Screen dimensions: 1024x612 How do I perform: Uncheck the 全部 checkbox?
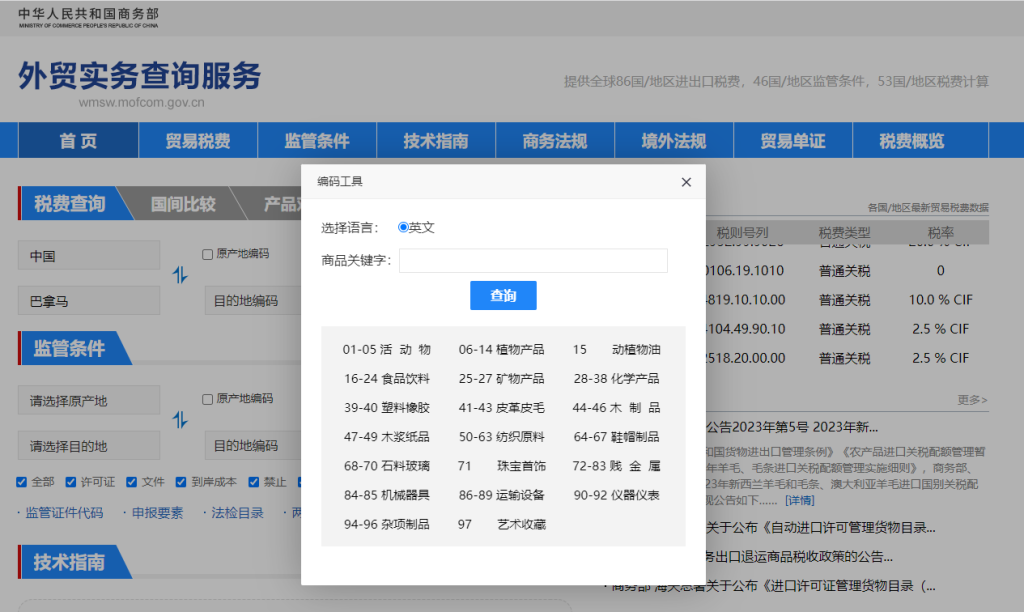coord(22,482)
